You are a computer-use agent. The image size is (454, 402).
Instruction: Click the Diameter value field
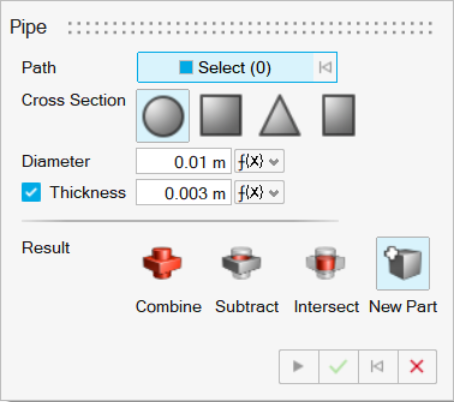coord(184,161)
